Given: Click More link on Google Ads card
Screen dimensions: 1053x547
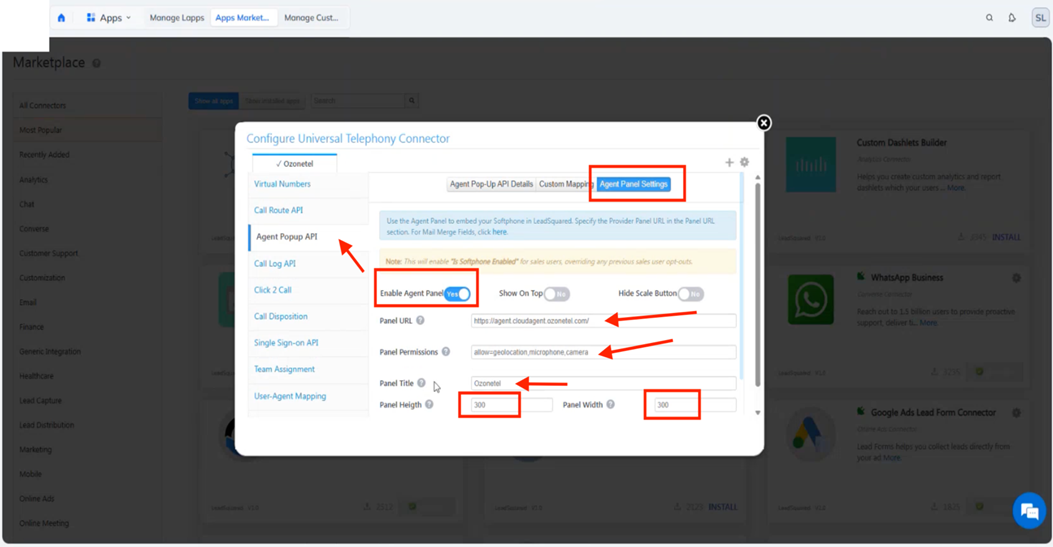Looking at the screenshot, I should [x=892, y=458].
